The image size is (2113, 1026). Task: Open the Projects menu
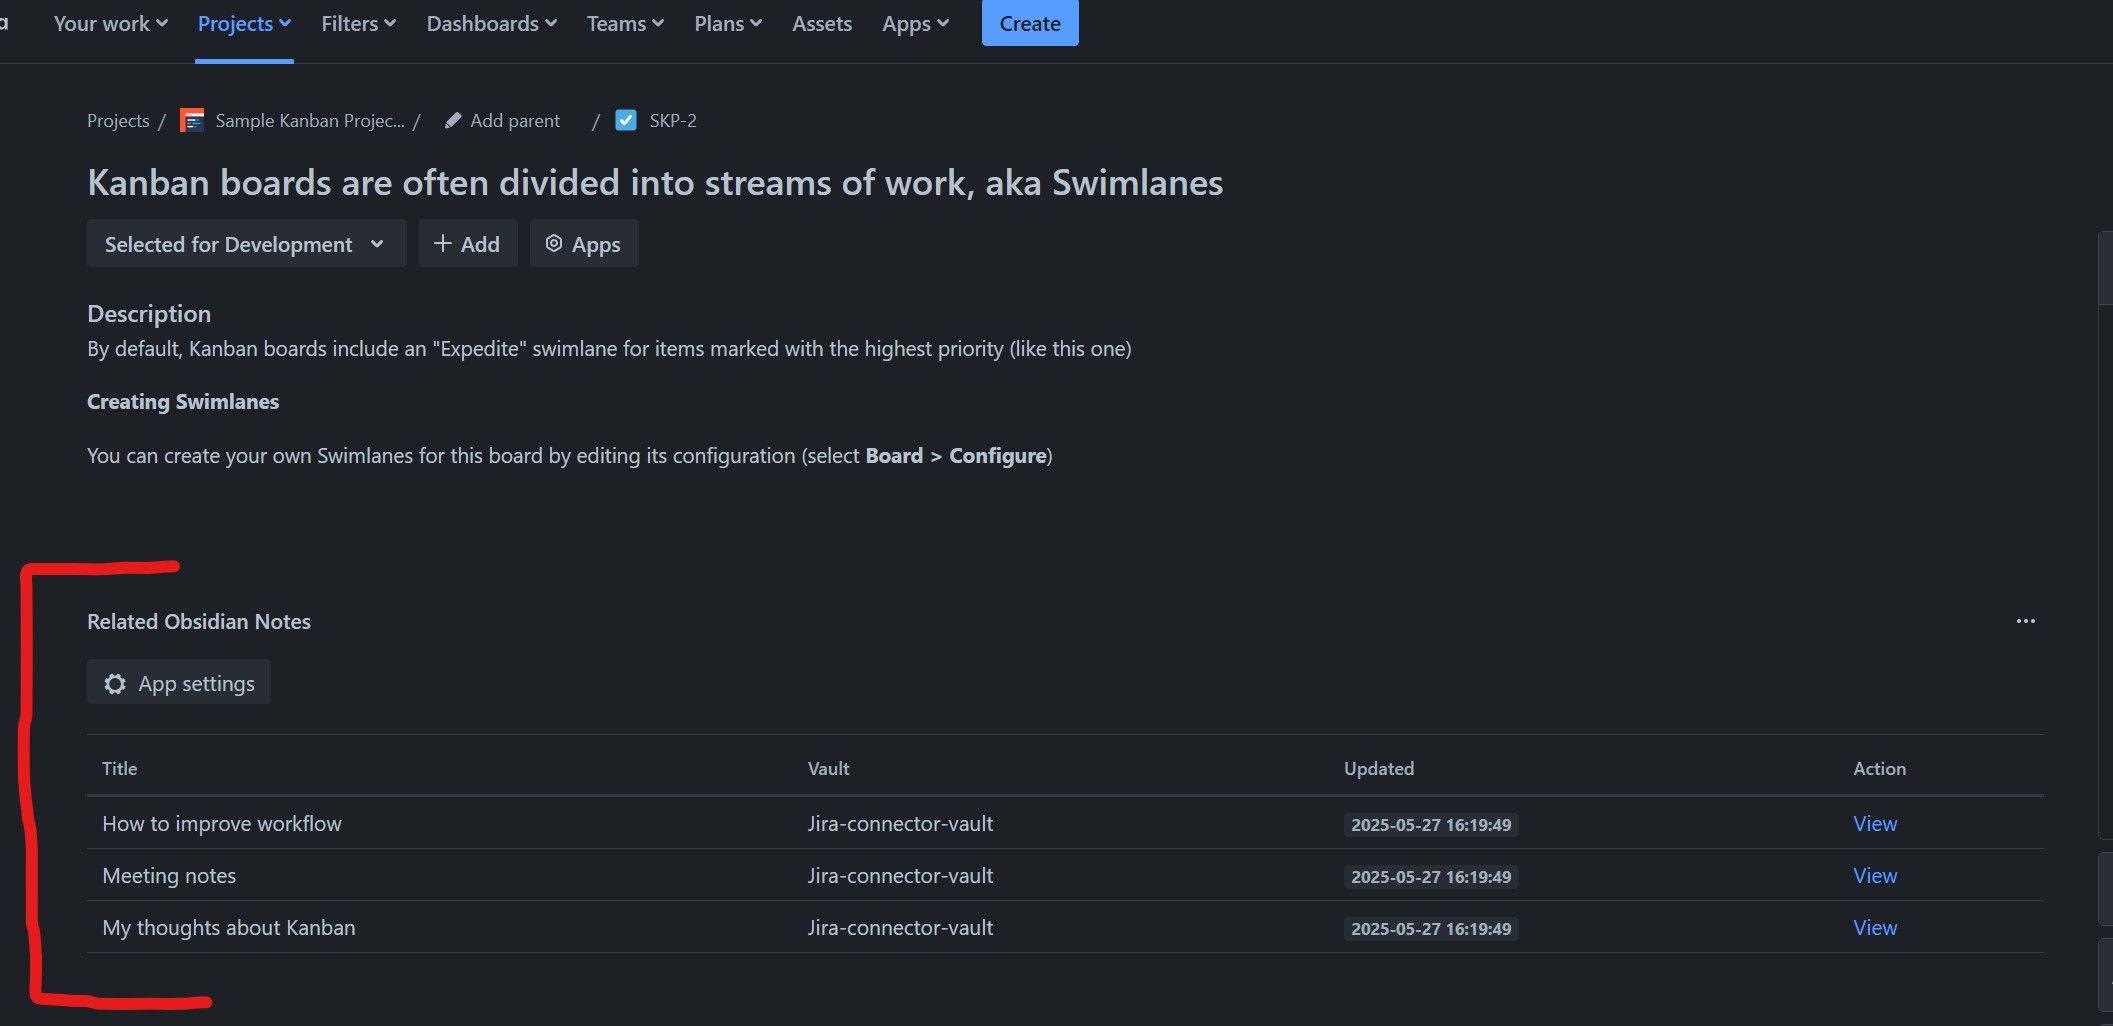[244, 23]
